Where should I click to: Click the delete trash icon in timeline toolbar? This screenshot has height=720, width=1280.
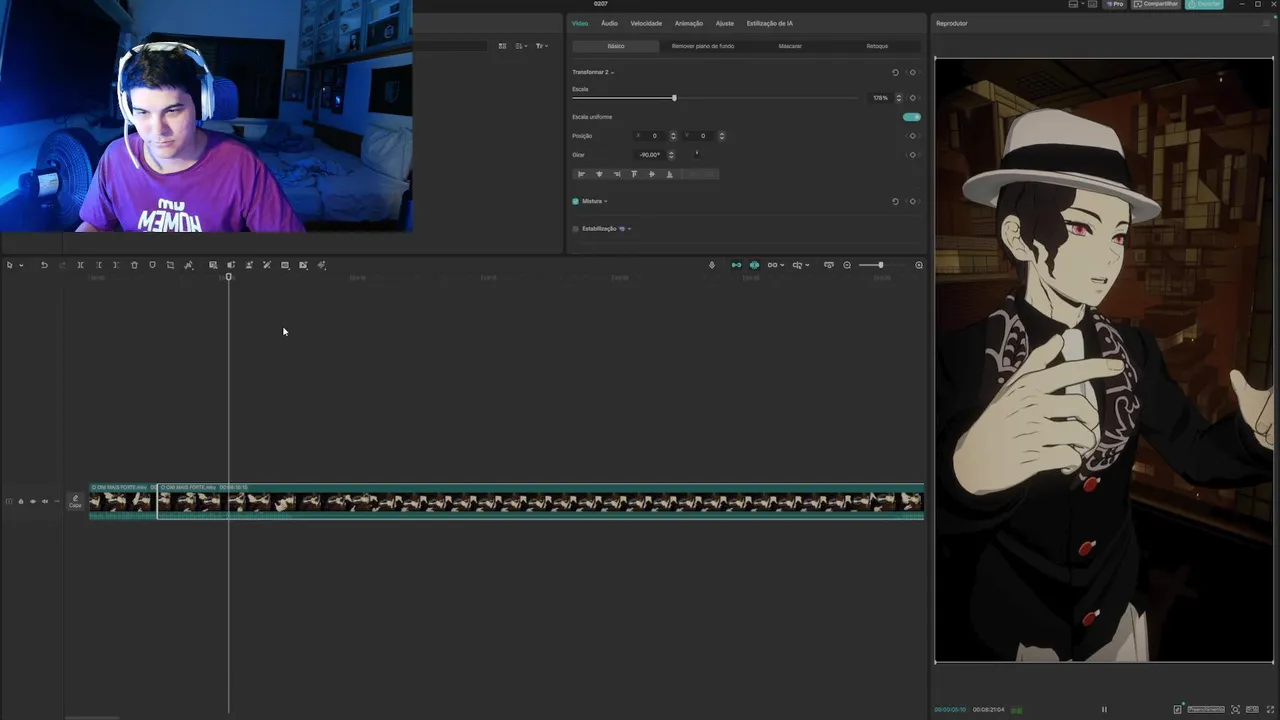click(134, 265)
